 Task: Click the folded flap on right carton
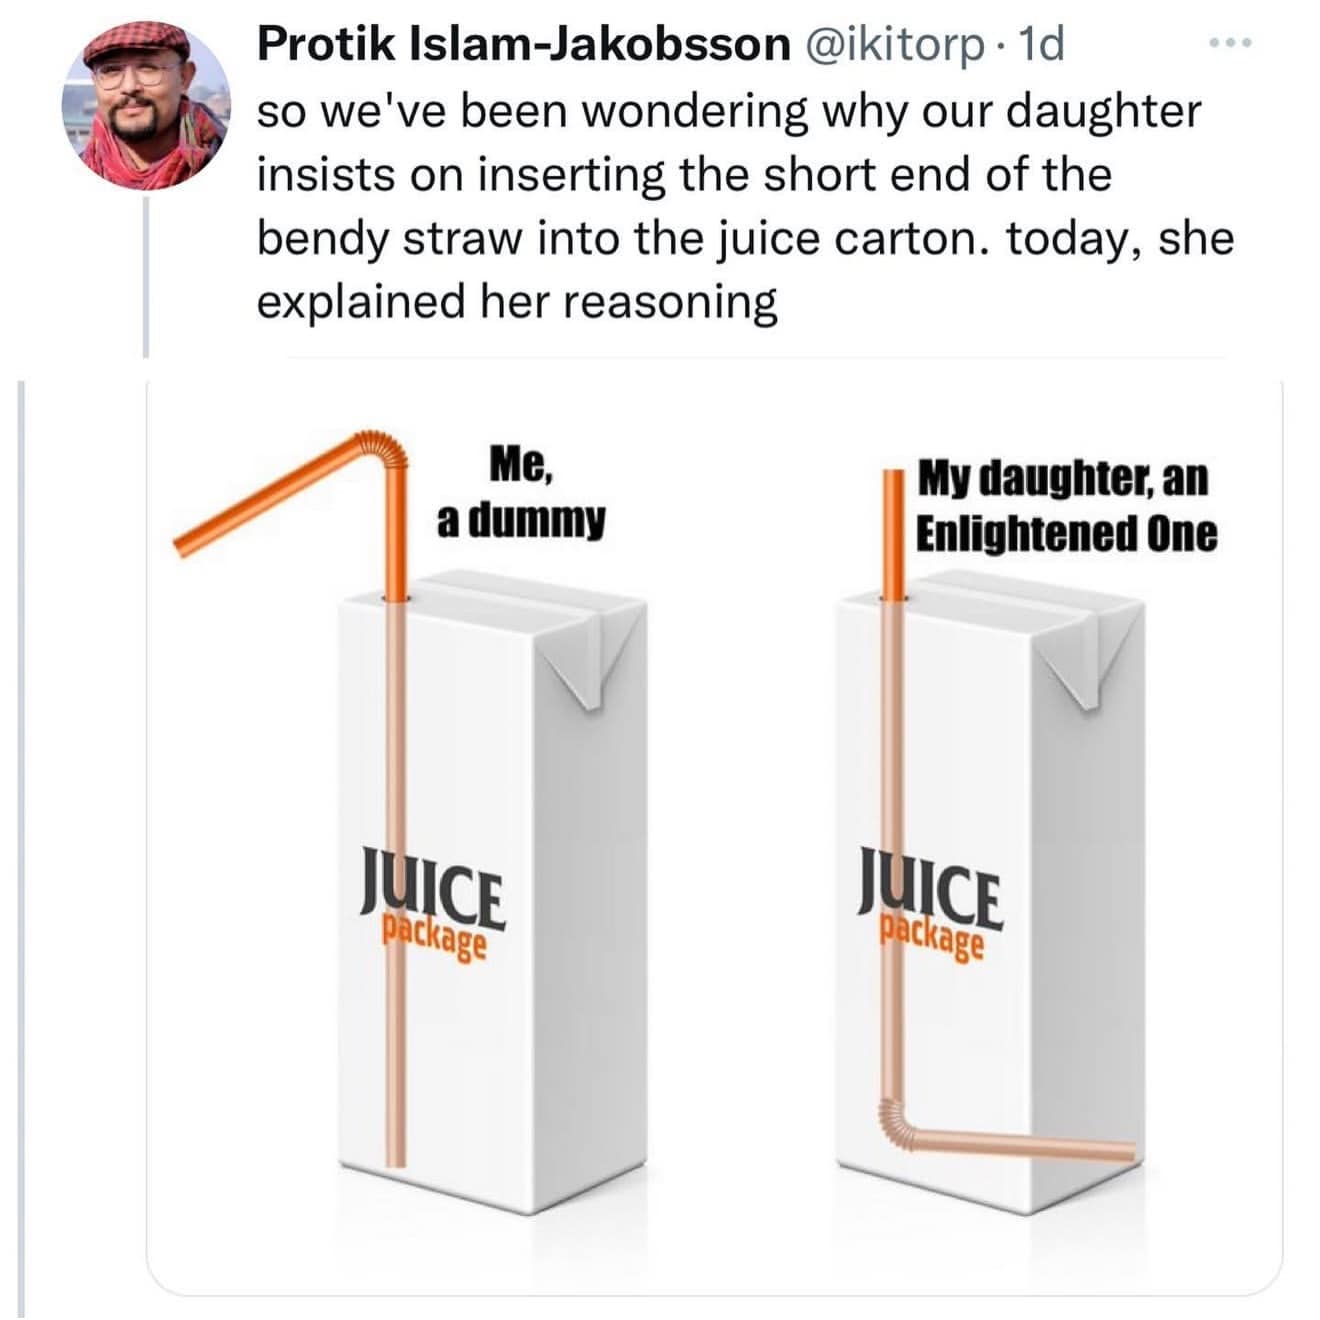pos(1086,662)
